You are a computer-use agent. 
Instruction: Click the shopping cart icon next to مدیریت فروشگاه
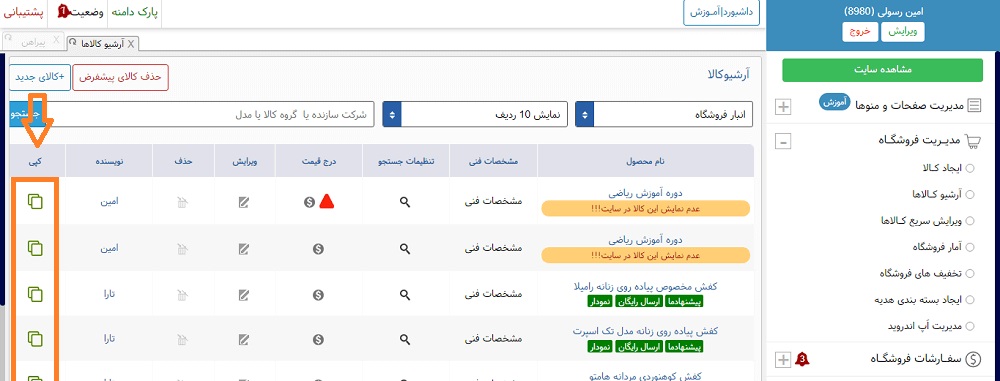973,140
